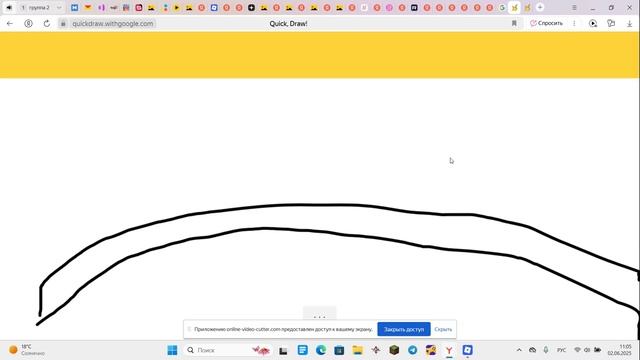Open the blue square app at taskbar end
This screenshot has width=640, height=360.
(x=467, y=350)
